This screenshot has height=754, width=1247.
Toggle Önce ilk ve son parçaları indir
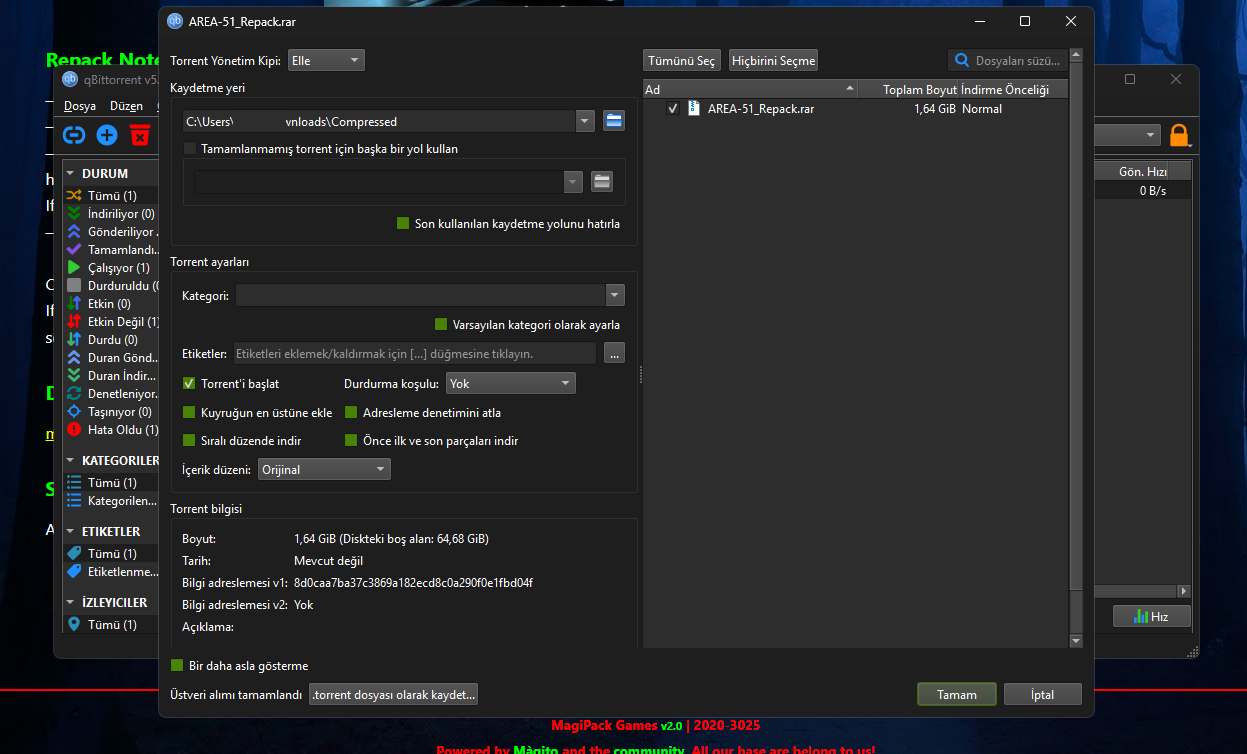click(351, 440)
